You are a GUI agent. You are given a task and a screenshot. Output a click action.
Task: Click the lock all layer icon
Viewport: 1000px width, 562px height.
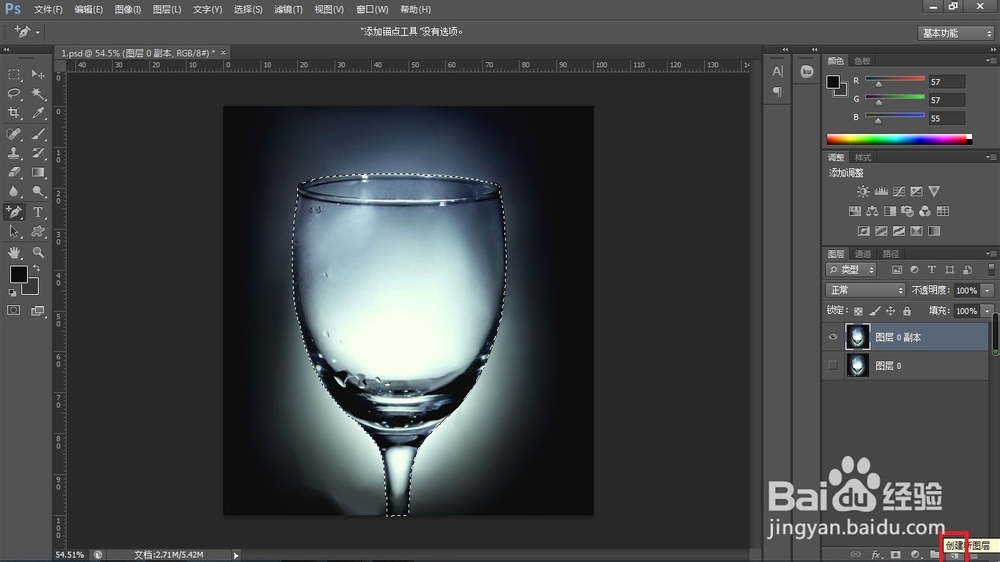[907, 312]
